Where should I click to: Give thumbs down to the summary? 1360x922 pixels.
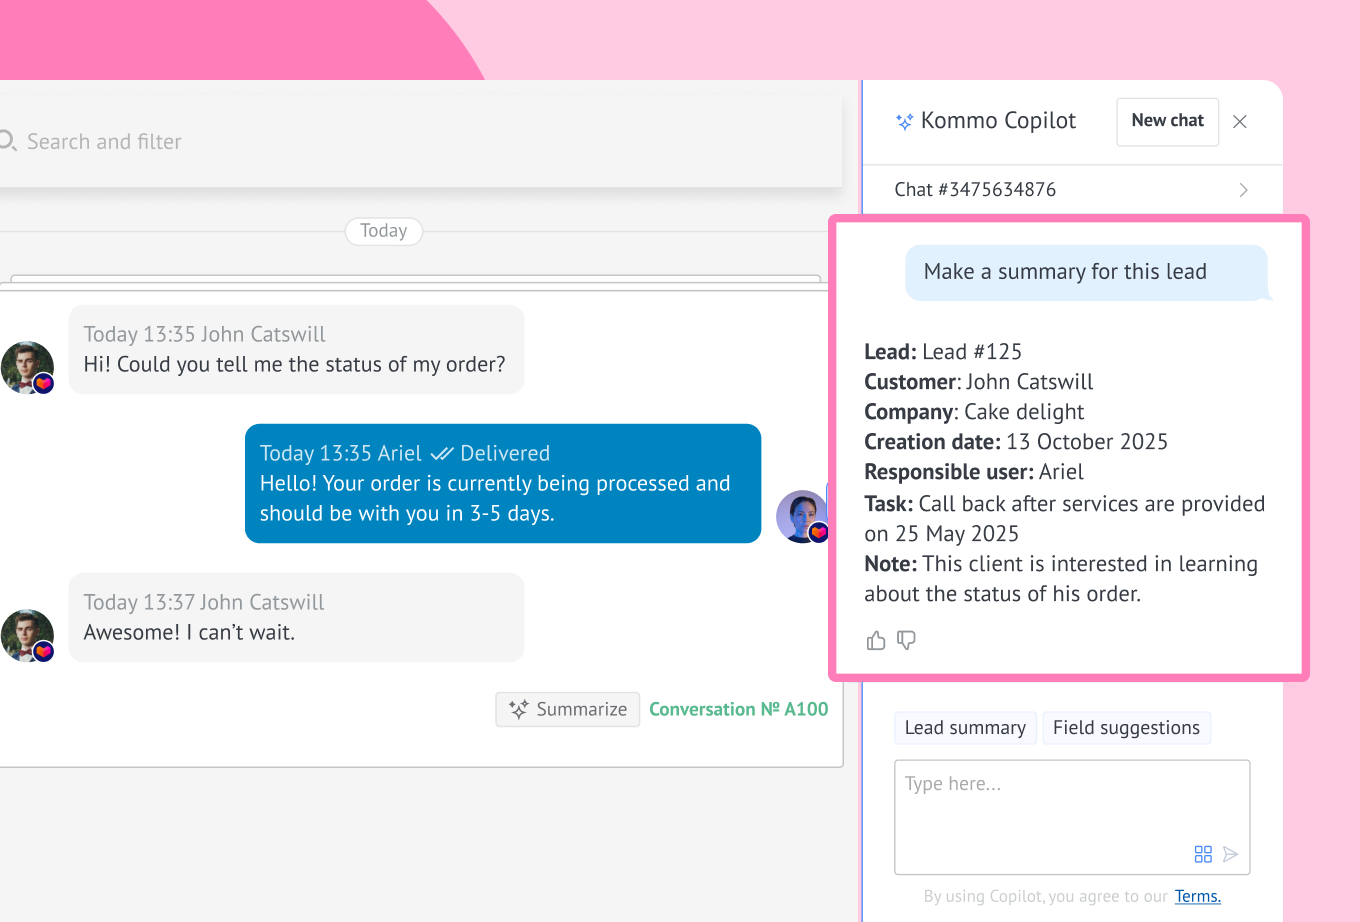click(x=906, y=640)
